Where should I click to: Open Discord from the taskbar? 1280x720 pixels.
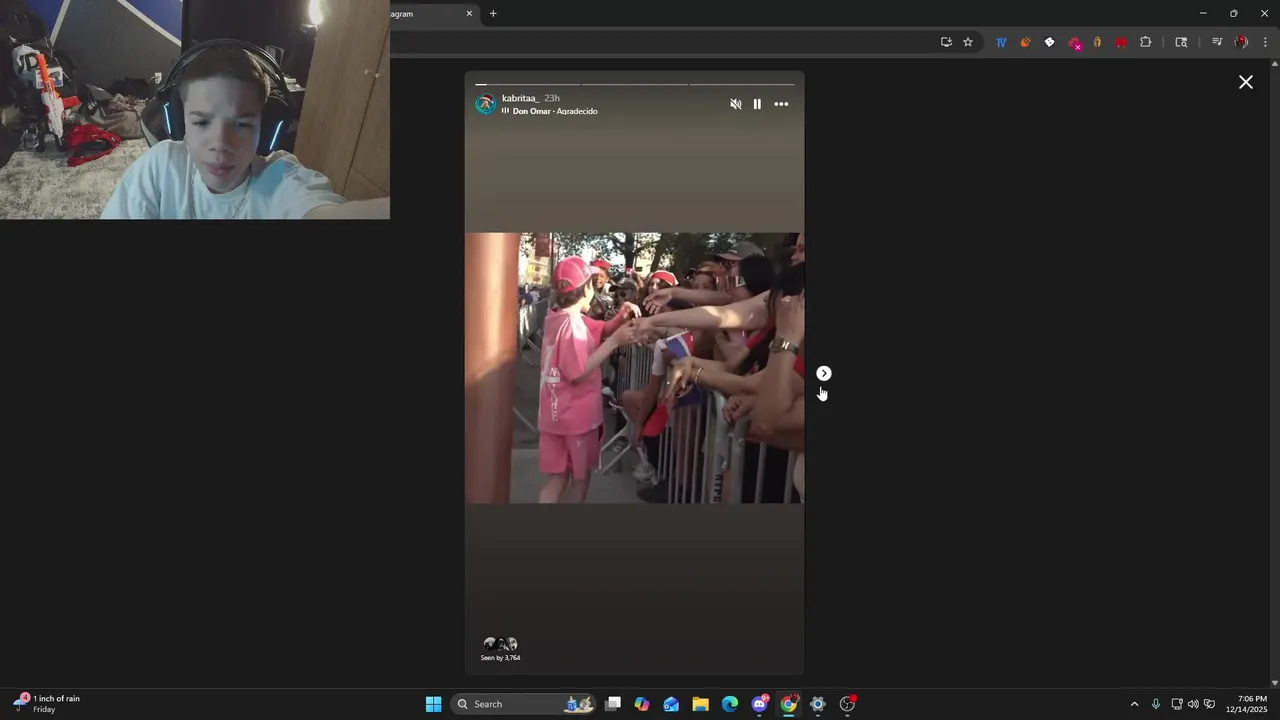click(x=759, y=704)
